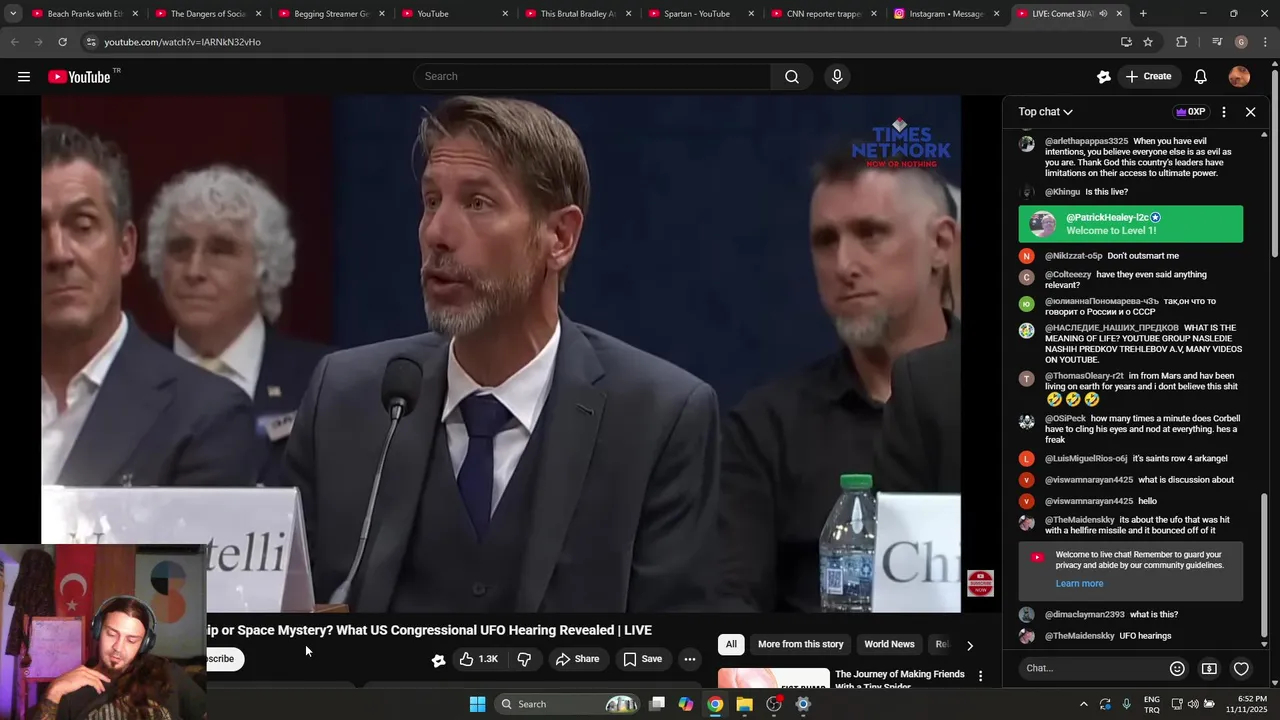Click the YouTube search magnifier button

point(792,77)
